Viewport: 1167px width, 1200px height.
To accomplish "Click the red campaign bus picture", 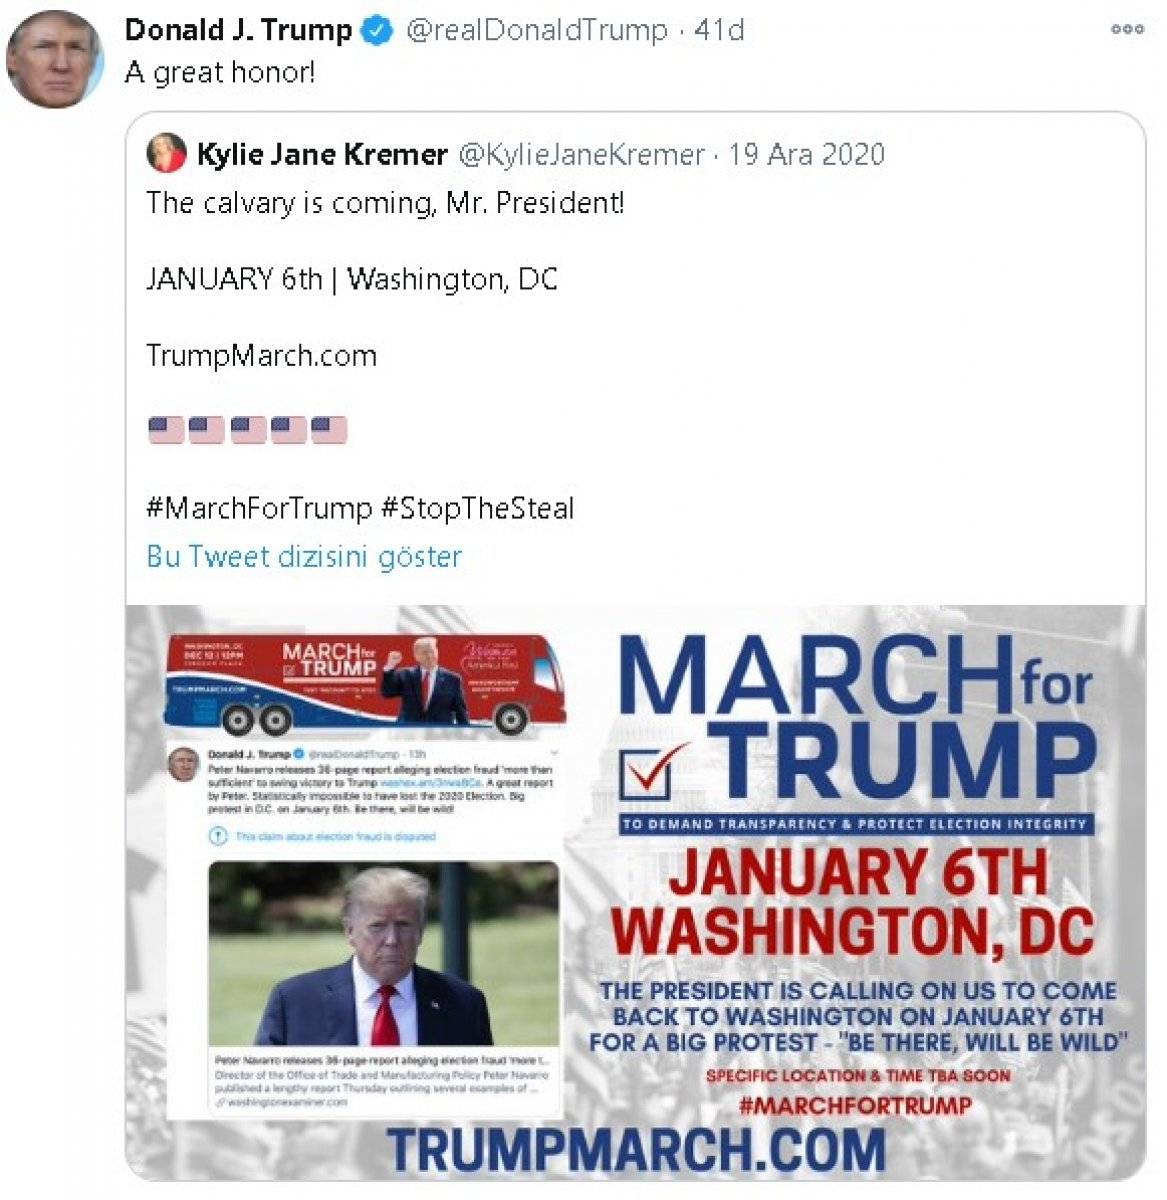I will point(366,681).
